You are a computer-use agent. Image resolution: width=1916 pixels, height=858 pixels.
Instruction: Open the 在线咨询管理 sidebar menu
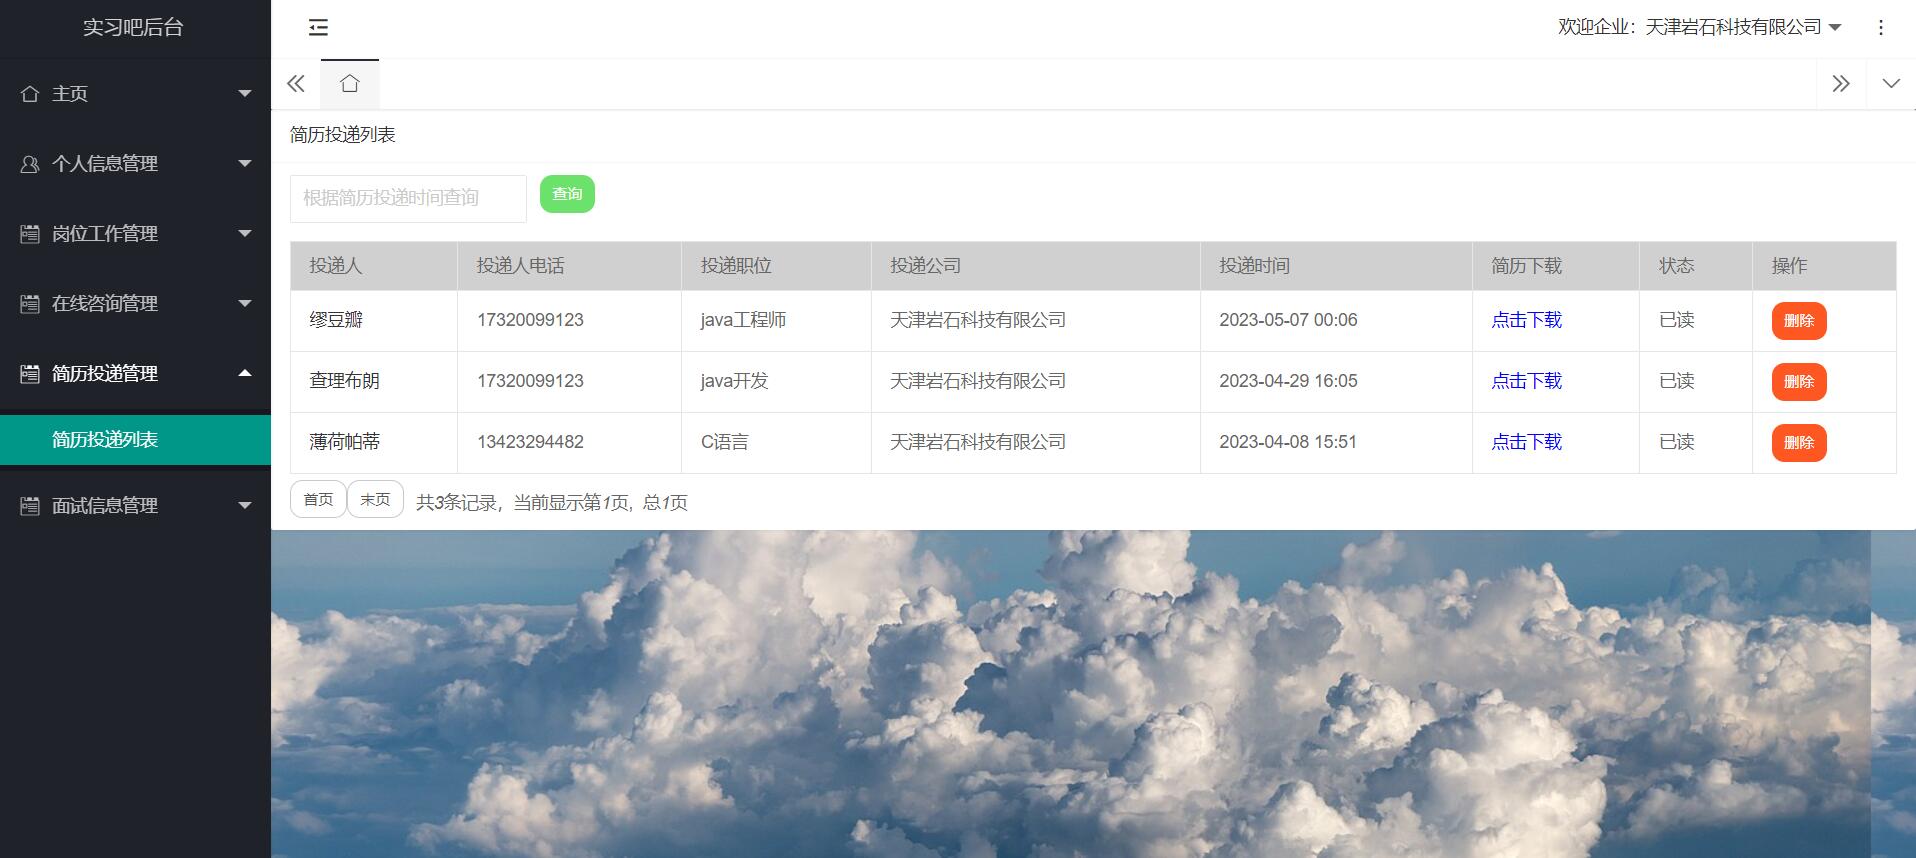coord(135,304)
